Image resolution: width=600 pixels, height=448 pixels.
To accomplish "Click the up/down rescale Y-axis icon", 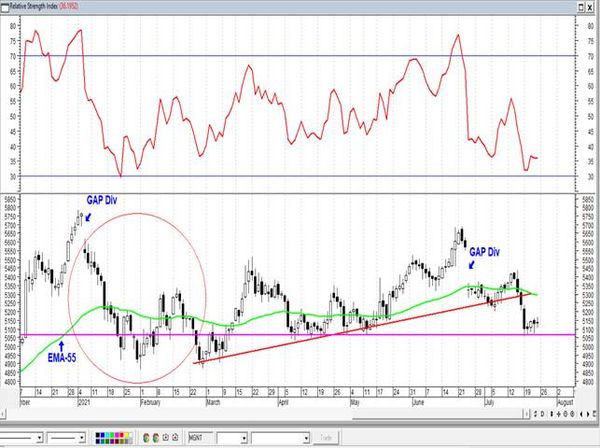I will click(x=535, y=414).
